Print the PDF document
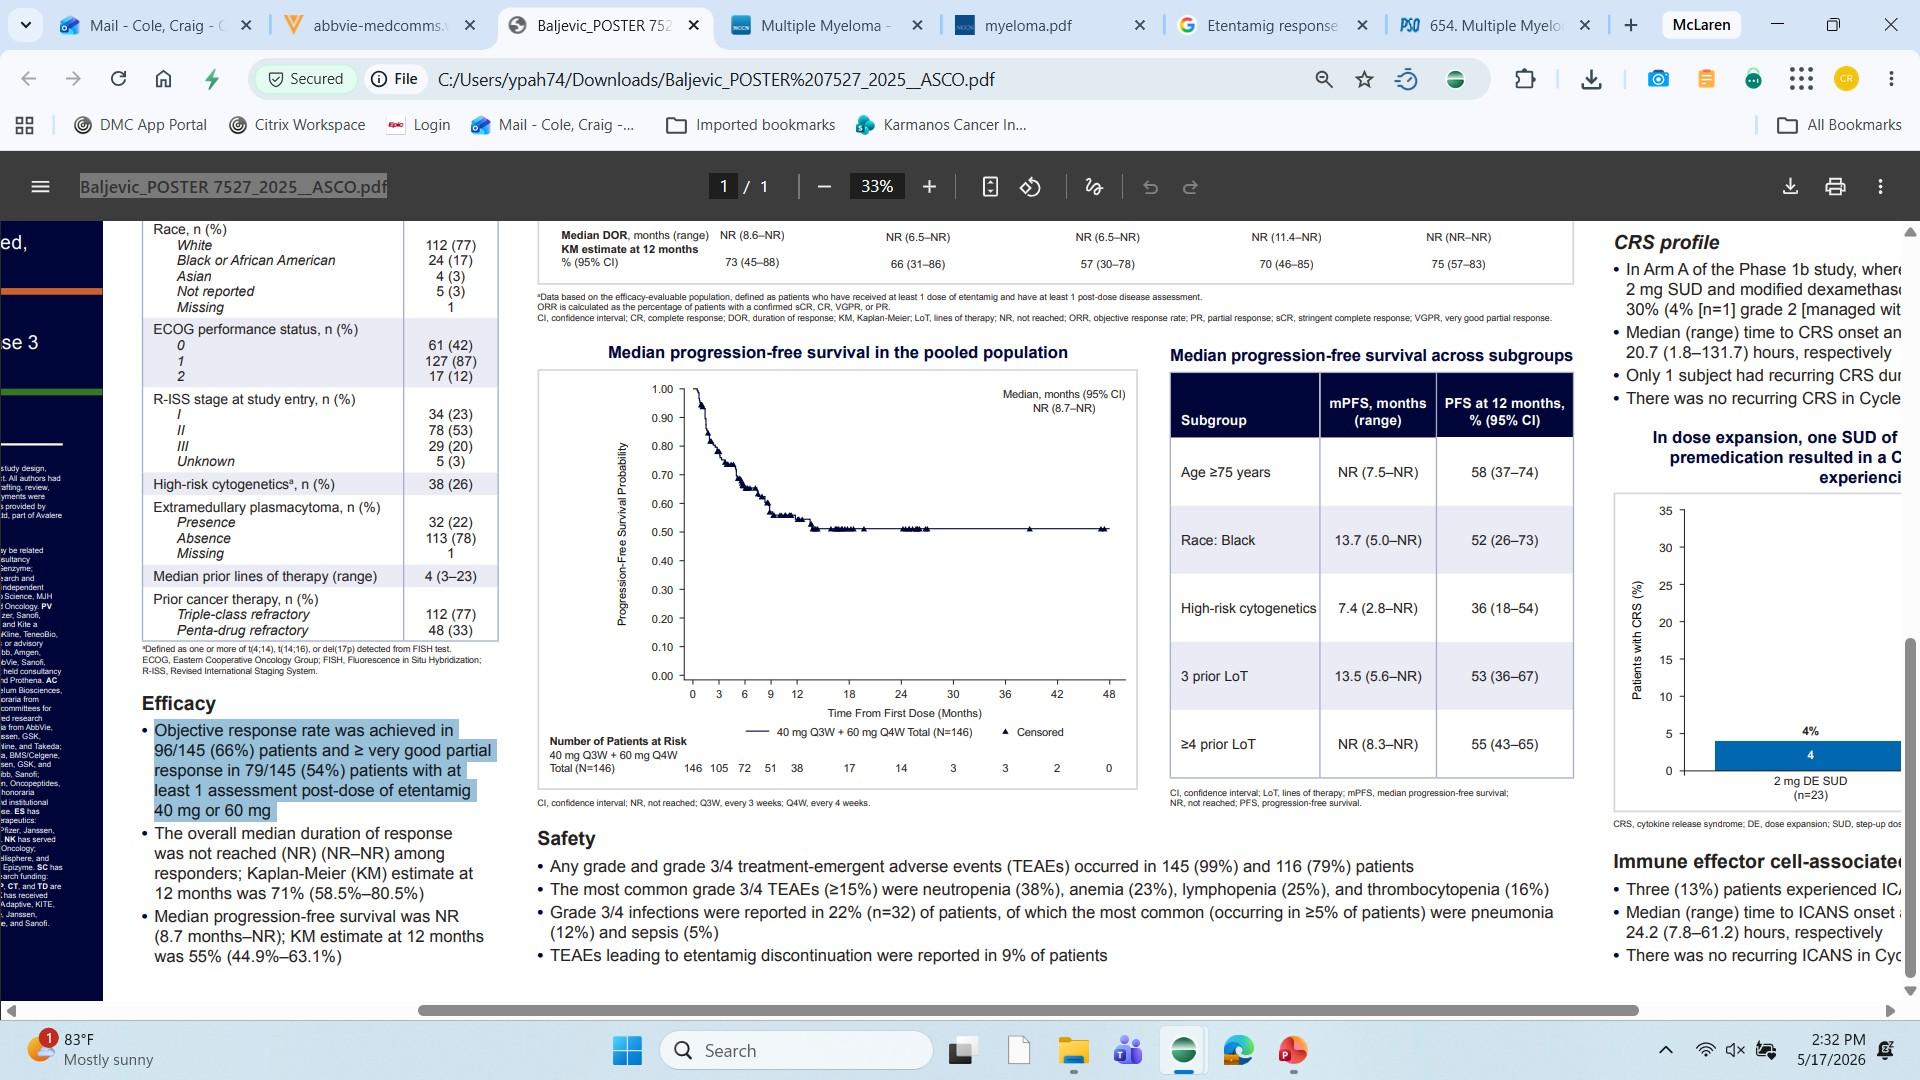Screen dimensions: 1920x1080 [x=1835, y=187]
